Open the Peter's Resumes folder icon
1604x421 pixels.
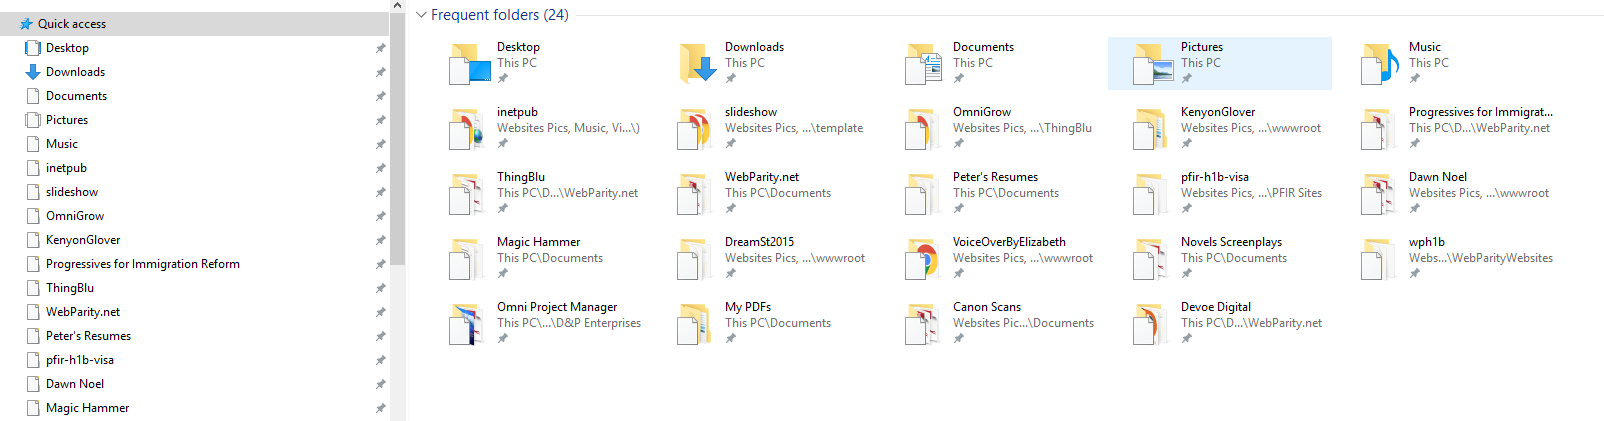pos(923,194)
